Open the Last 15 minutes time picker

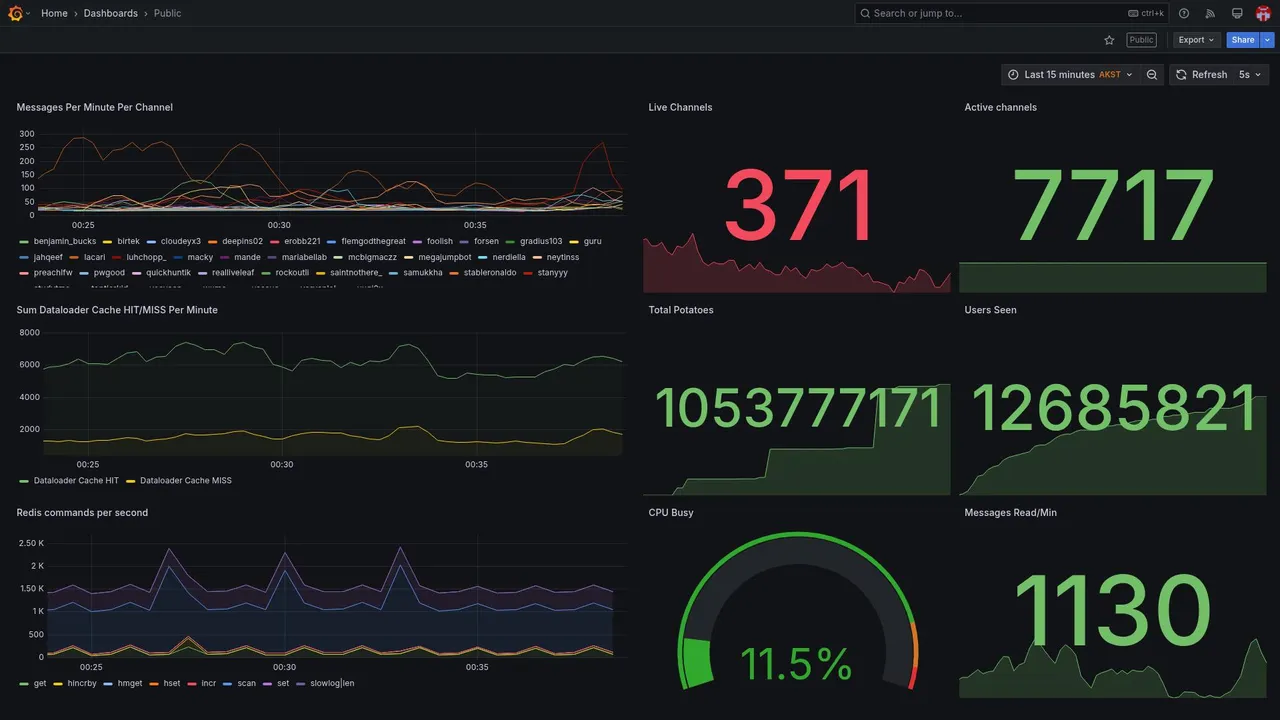point(1070,75)
